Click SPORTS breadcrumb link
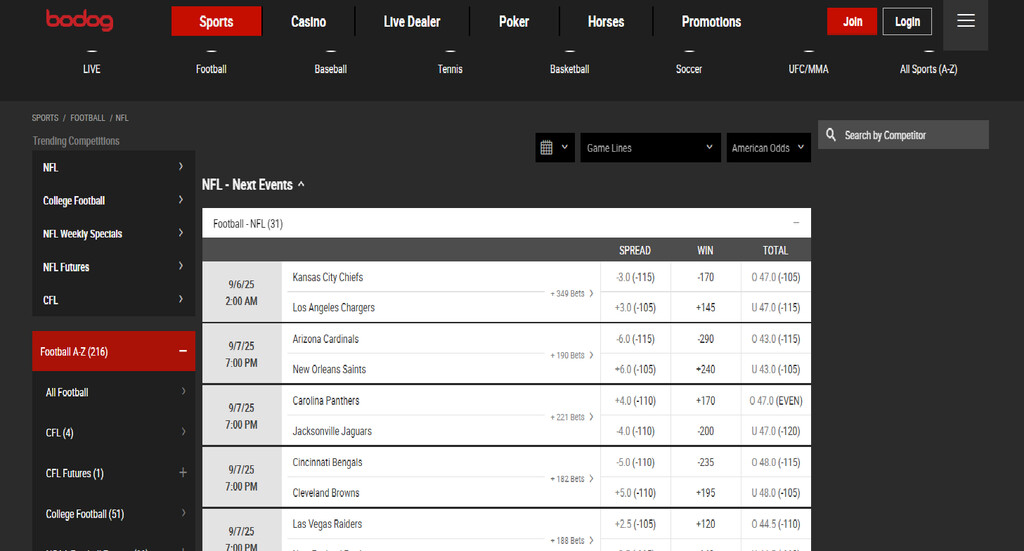 click(45, 118)
